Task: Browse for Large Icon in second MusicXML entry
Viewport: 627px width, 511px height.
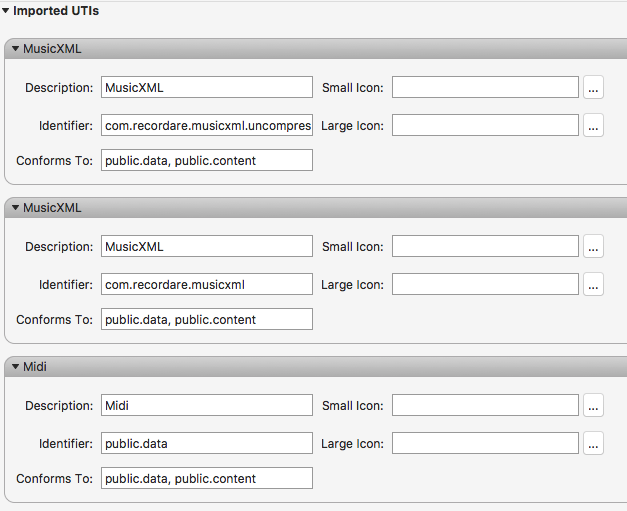Action: tap(593, 284)
